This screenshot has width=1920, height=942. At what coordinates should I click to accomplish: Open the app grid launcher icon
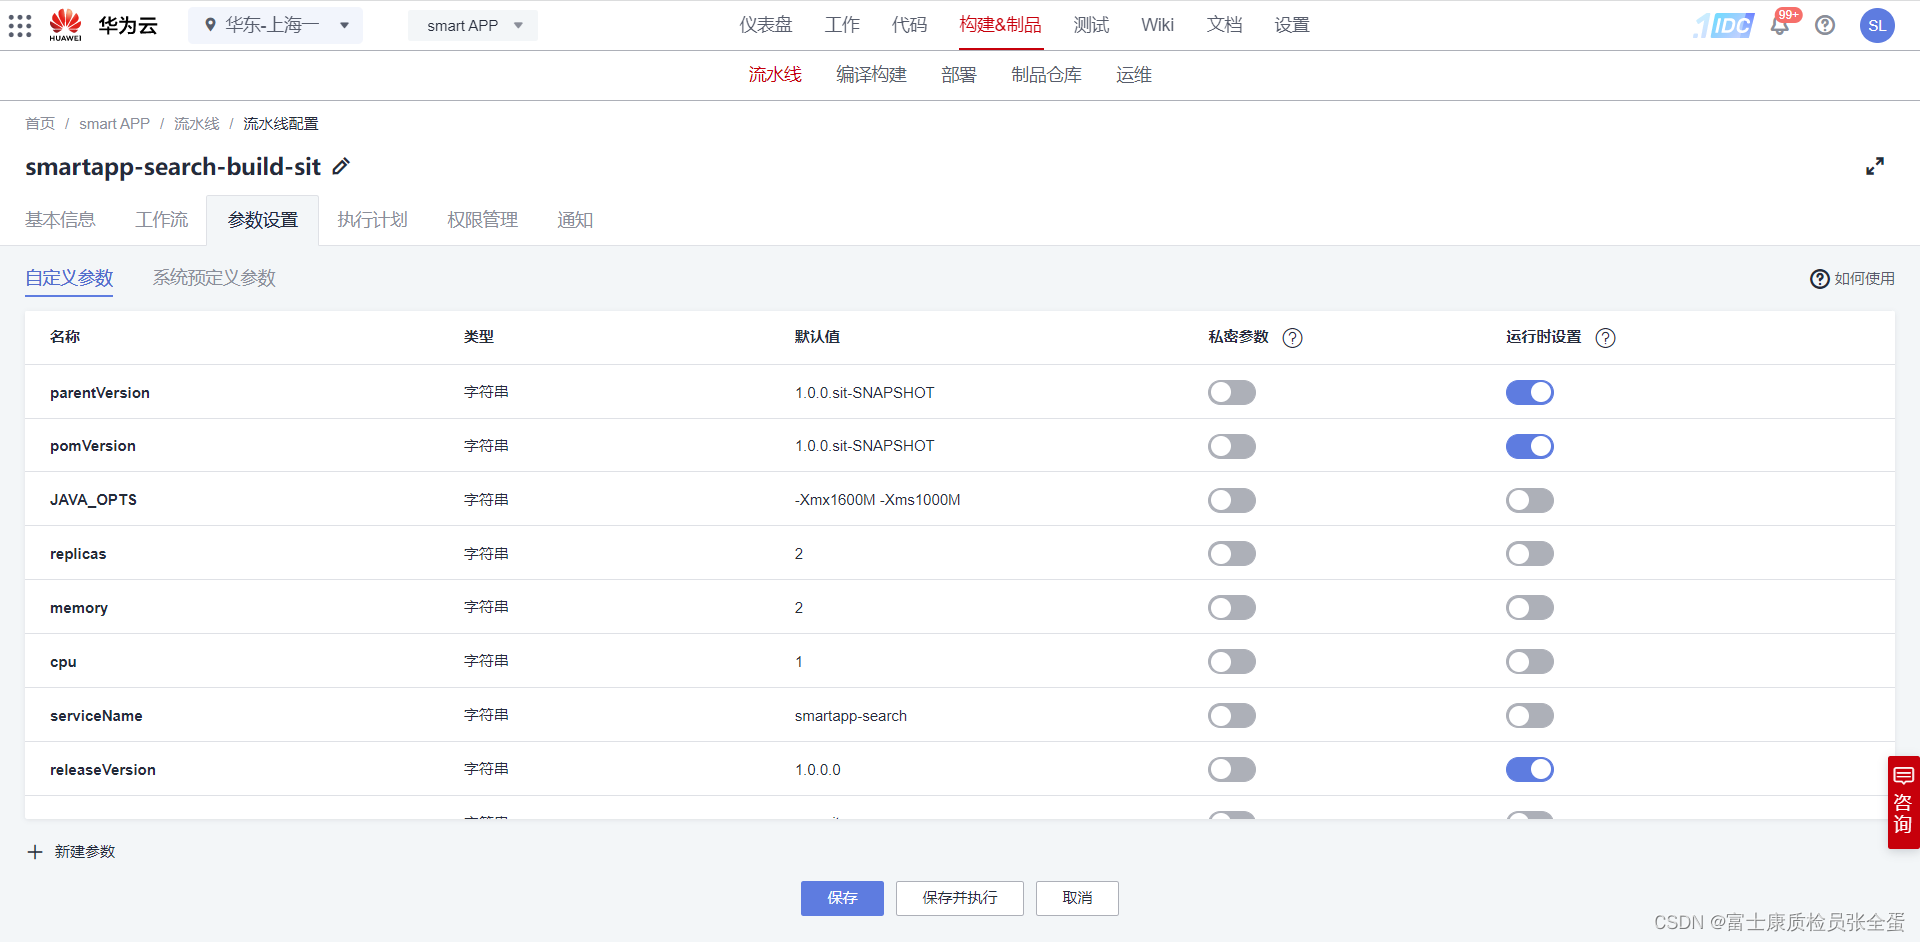point(20,25)
